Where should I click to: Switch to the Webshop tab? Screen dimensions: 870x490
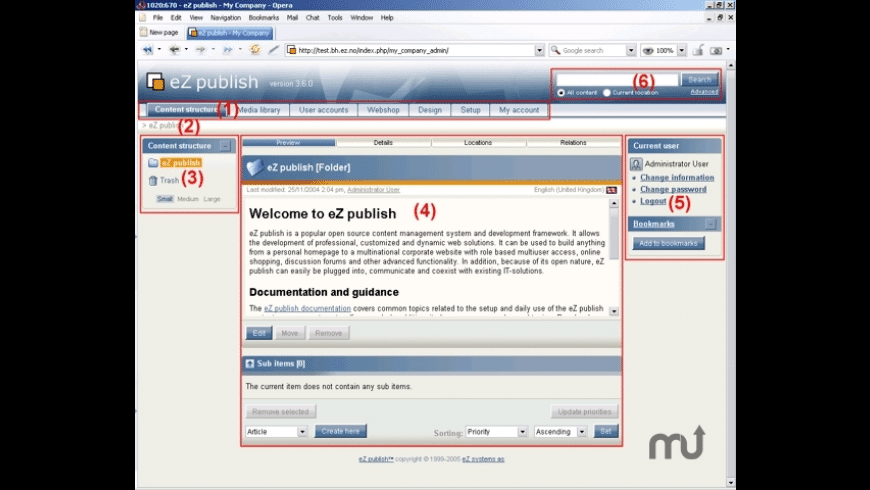[x=383, y=110]
